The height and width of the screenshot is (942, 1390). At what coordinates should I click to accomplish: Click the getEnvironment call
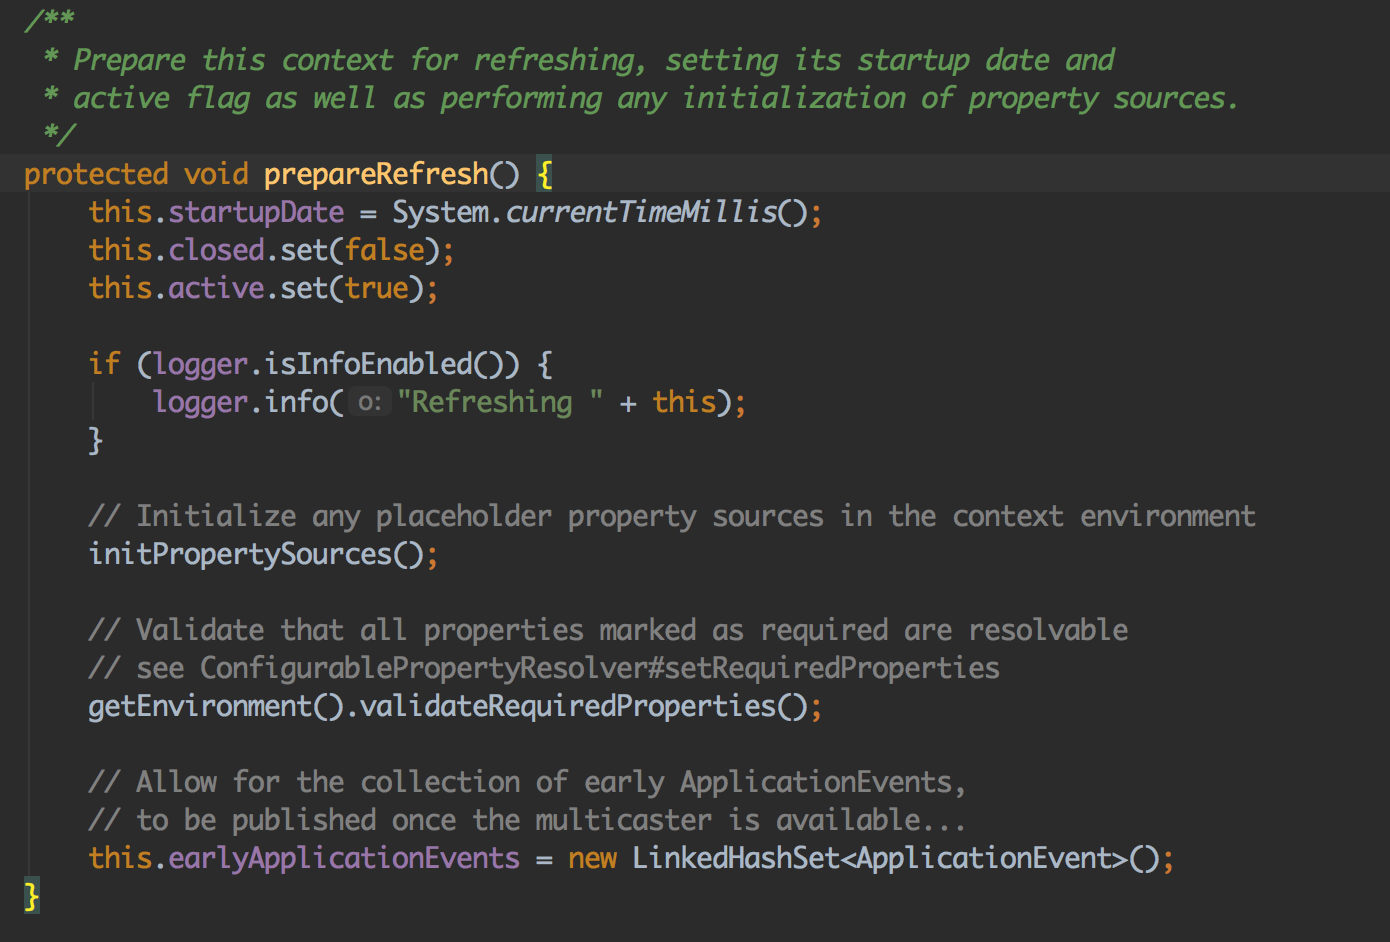tap(200, 707)
